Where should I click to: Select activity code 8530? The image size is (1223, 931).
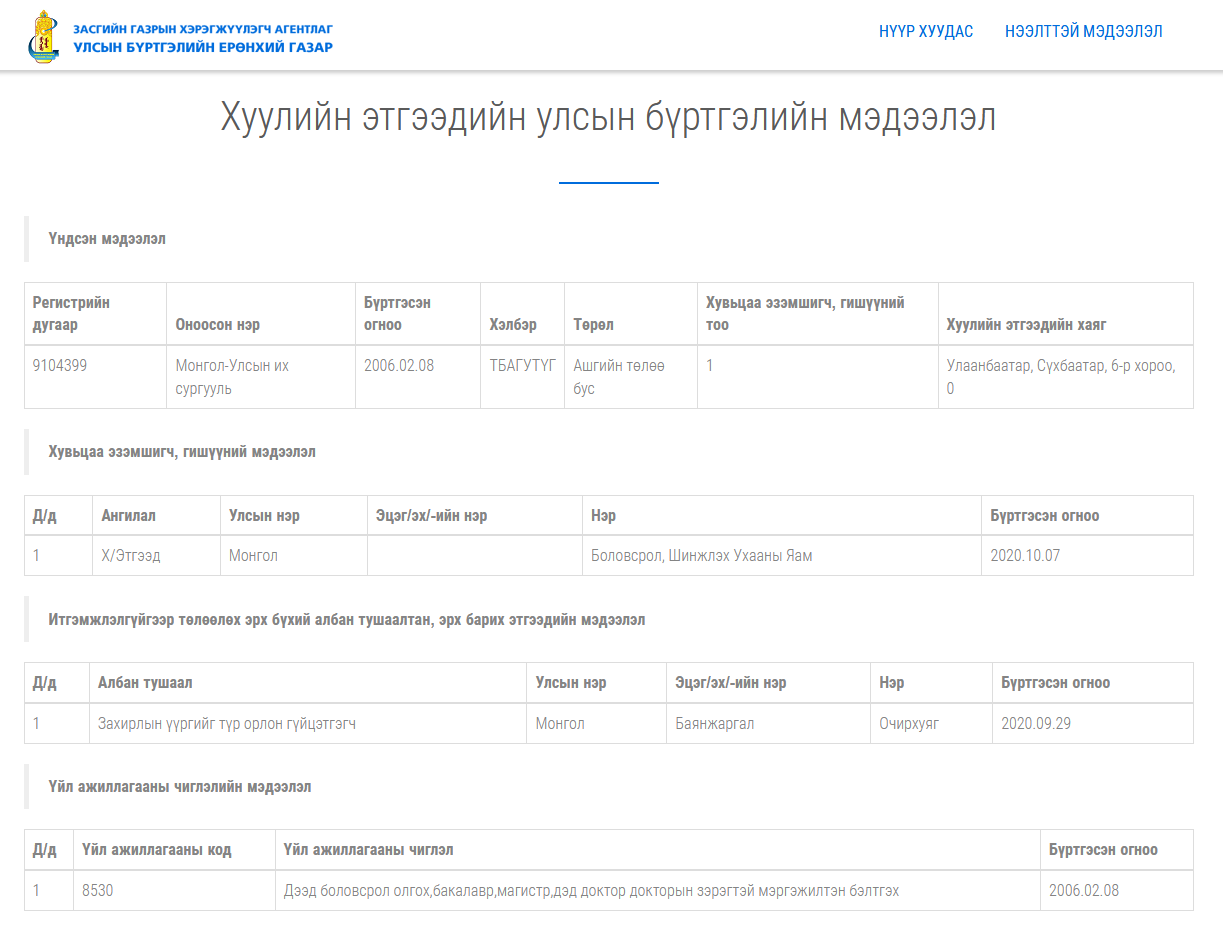click(98, 890)
